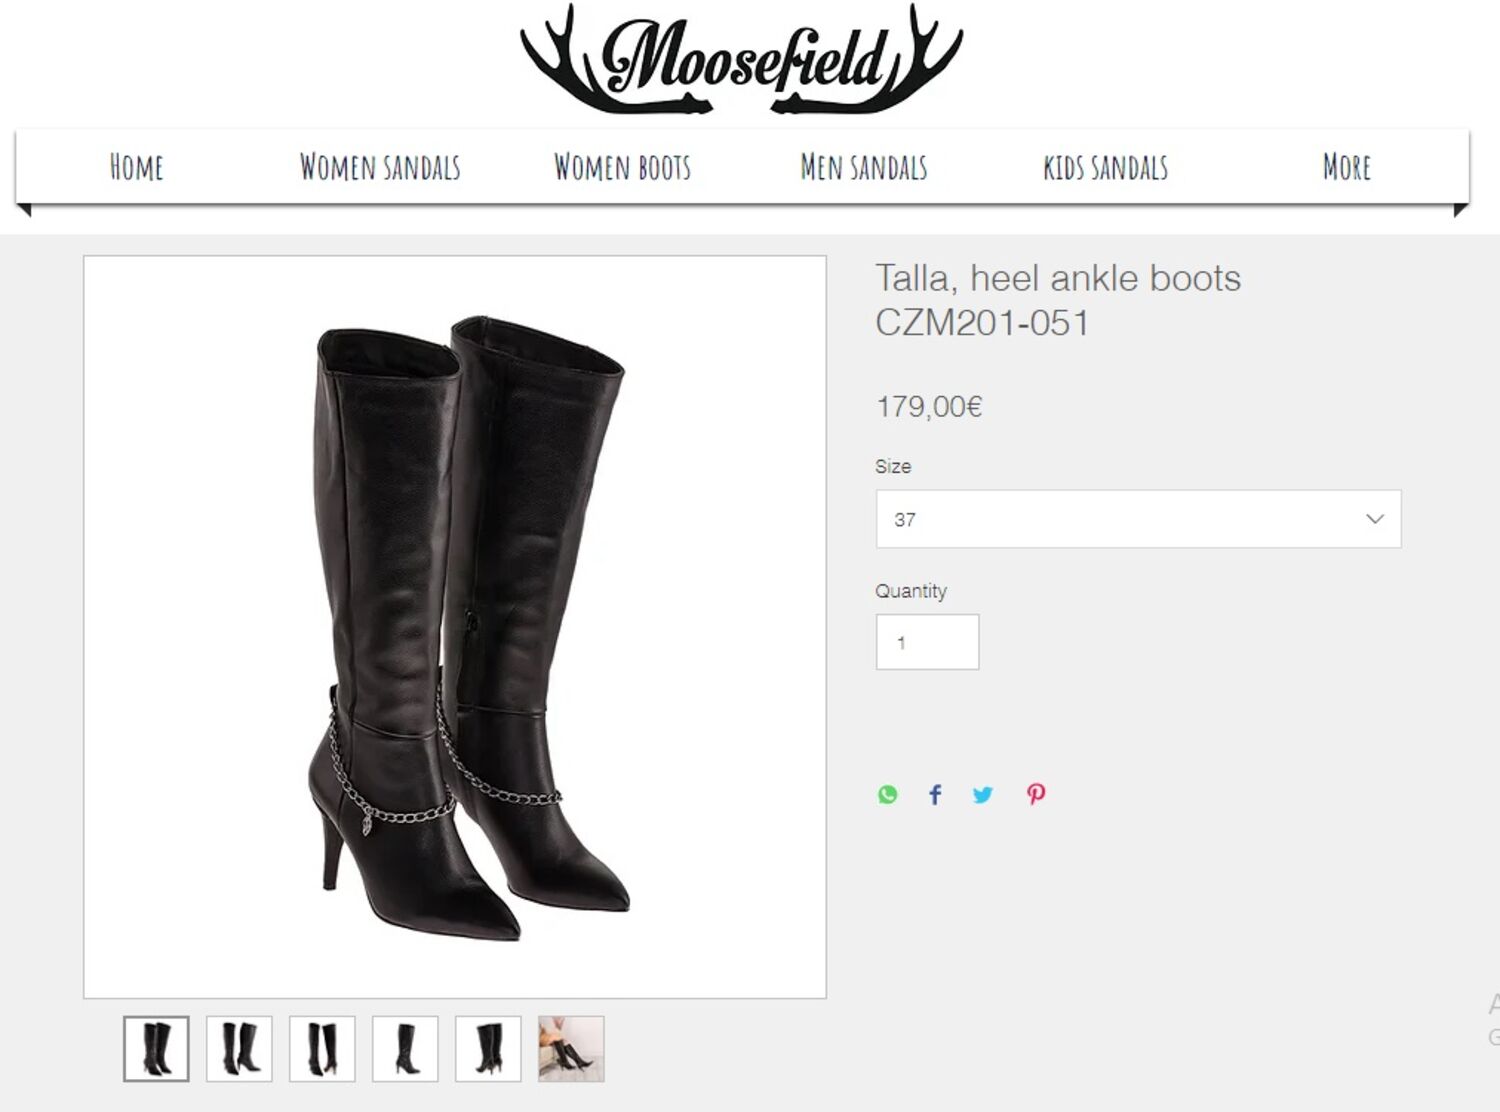View the second boot thumbnail image

click(239, 1049)
